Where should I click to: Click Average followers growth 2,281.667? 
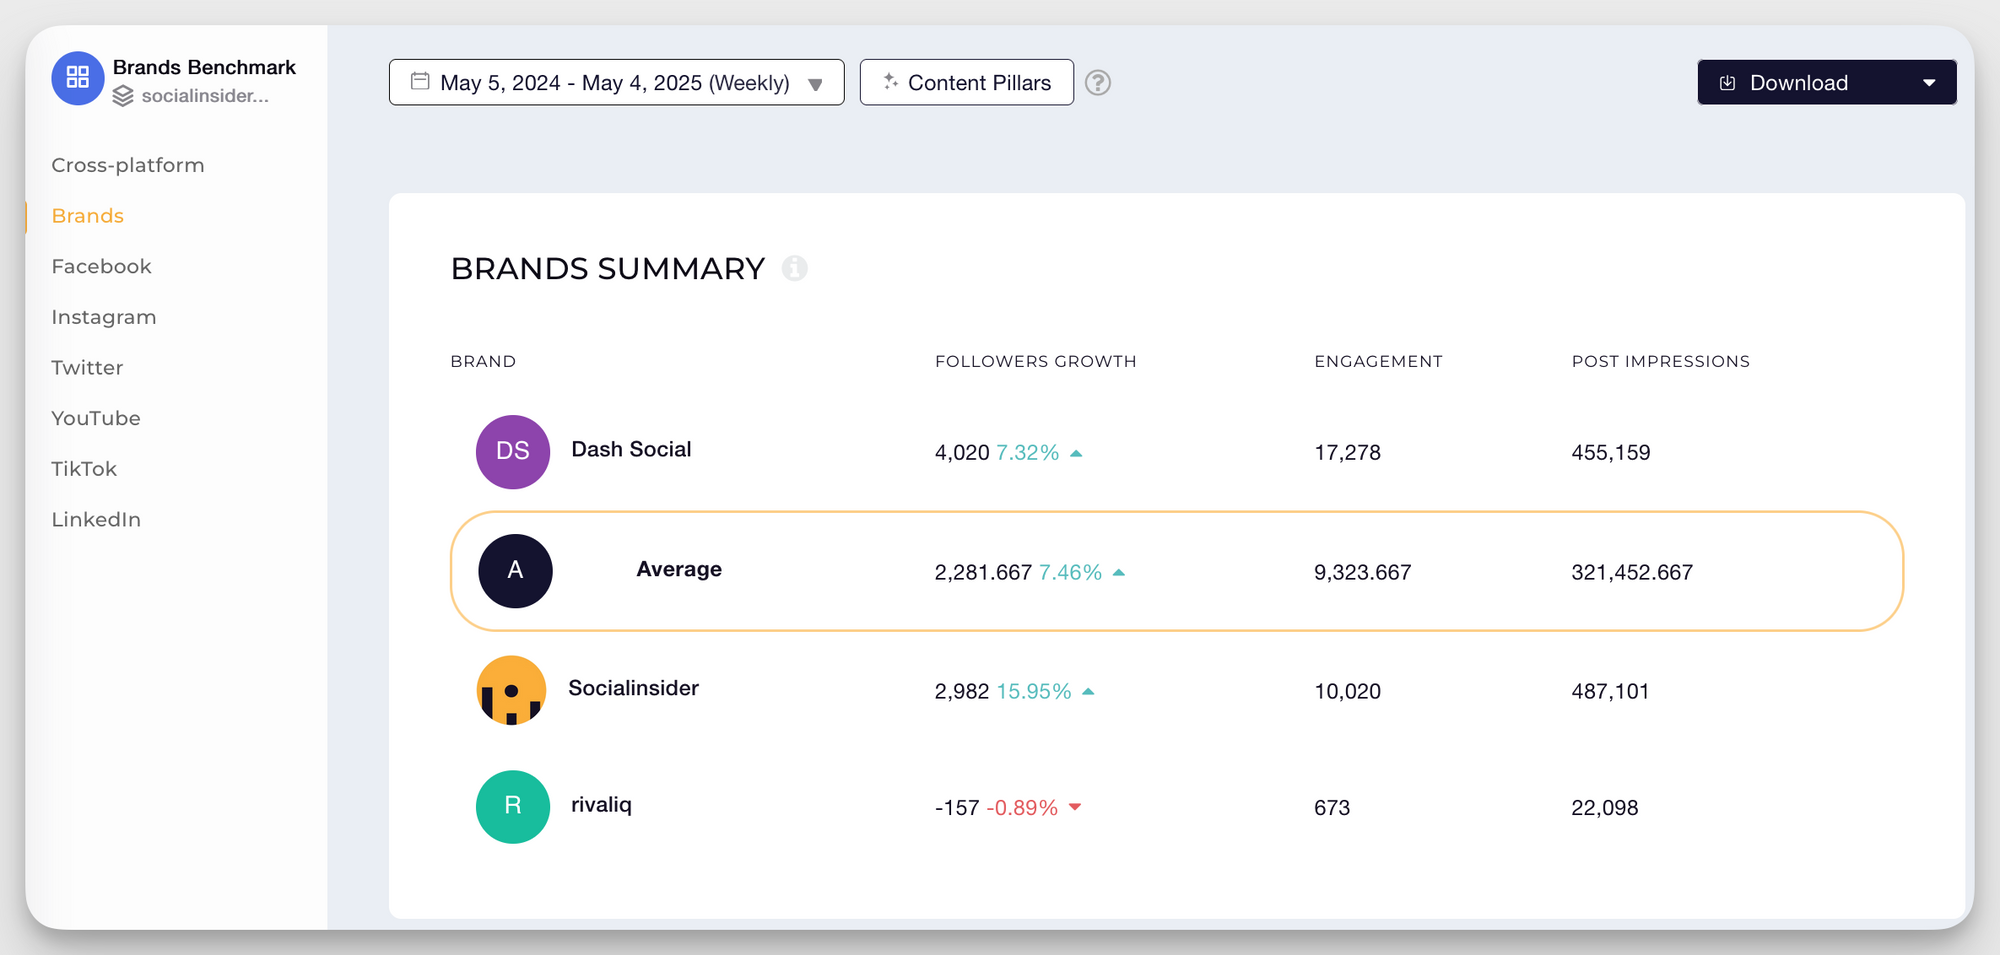click(x=983, y=573)
